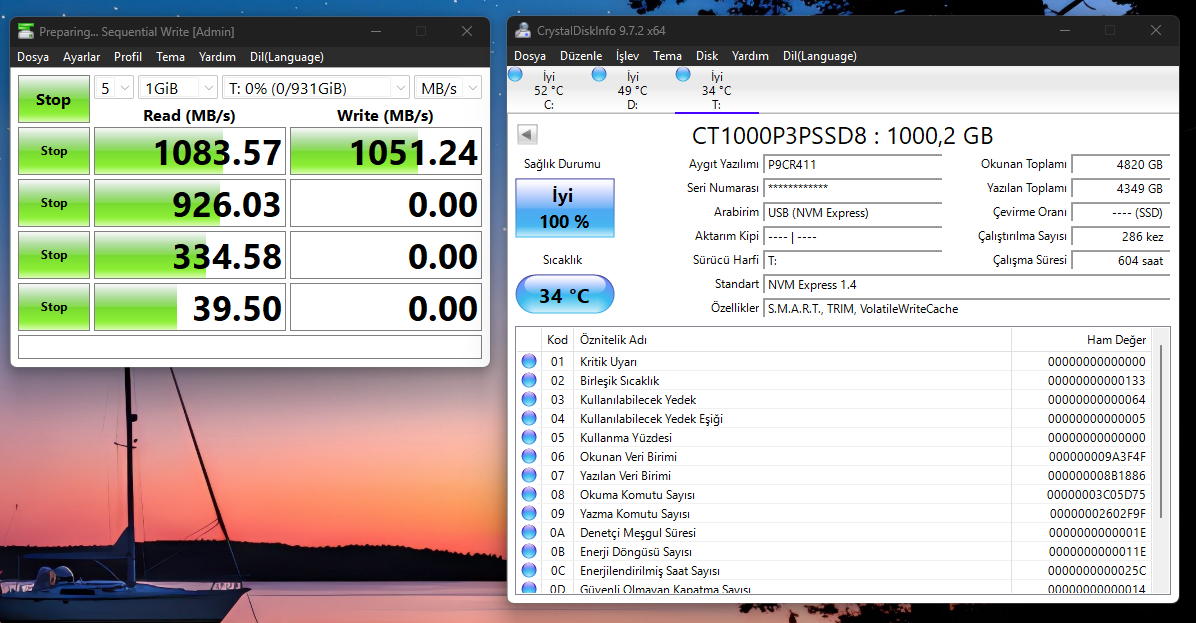Open Disk menu in CrystalDiskInfo
1196x623 pixels.
click(707, 56)
